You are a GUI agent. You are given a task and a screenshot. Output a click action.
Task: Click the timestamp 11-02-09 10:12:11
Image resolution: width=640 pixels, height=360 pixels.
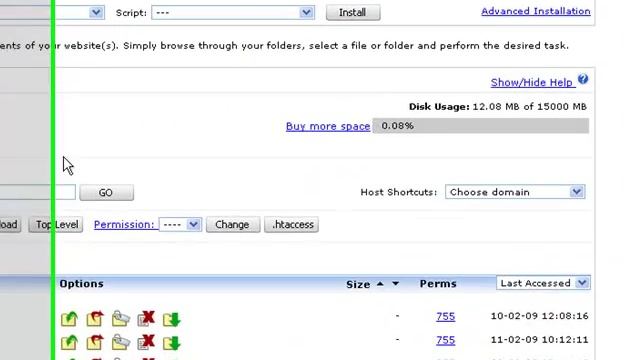539,340
